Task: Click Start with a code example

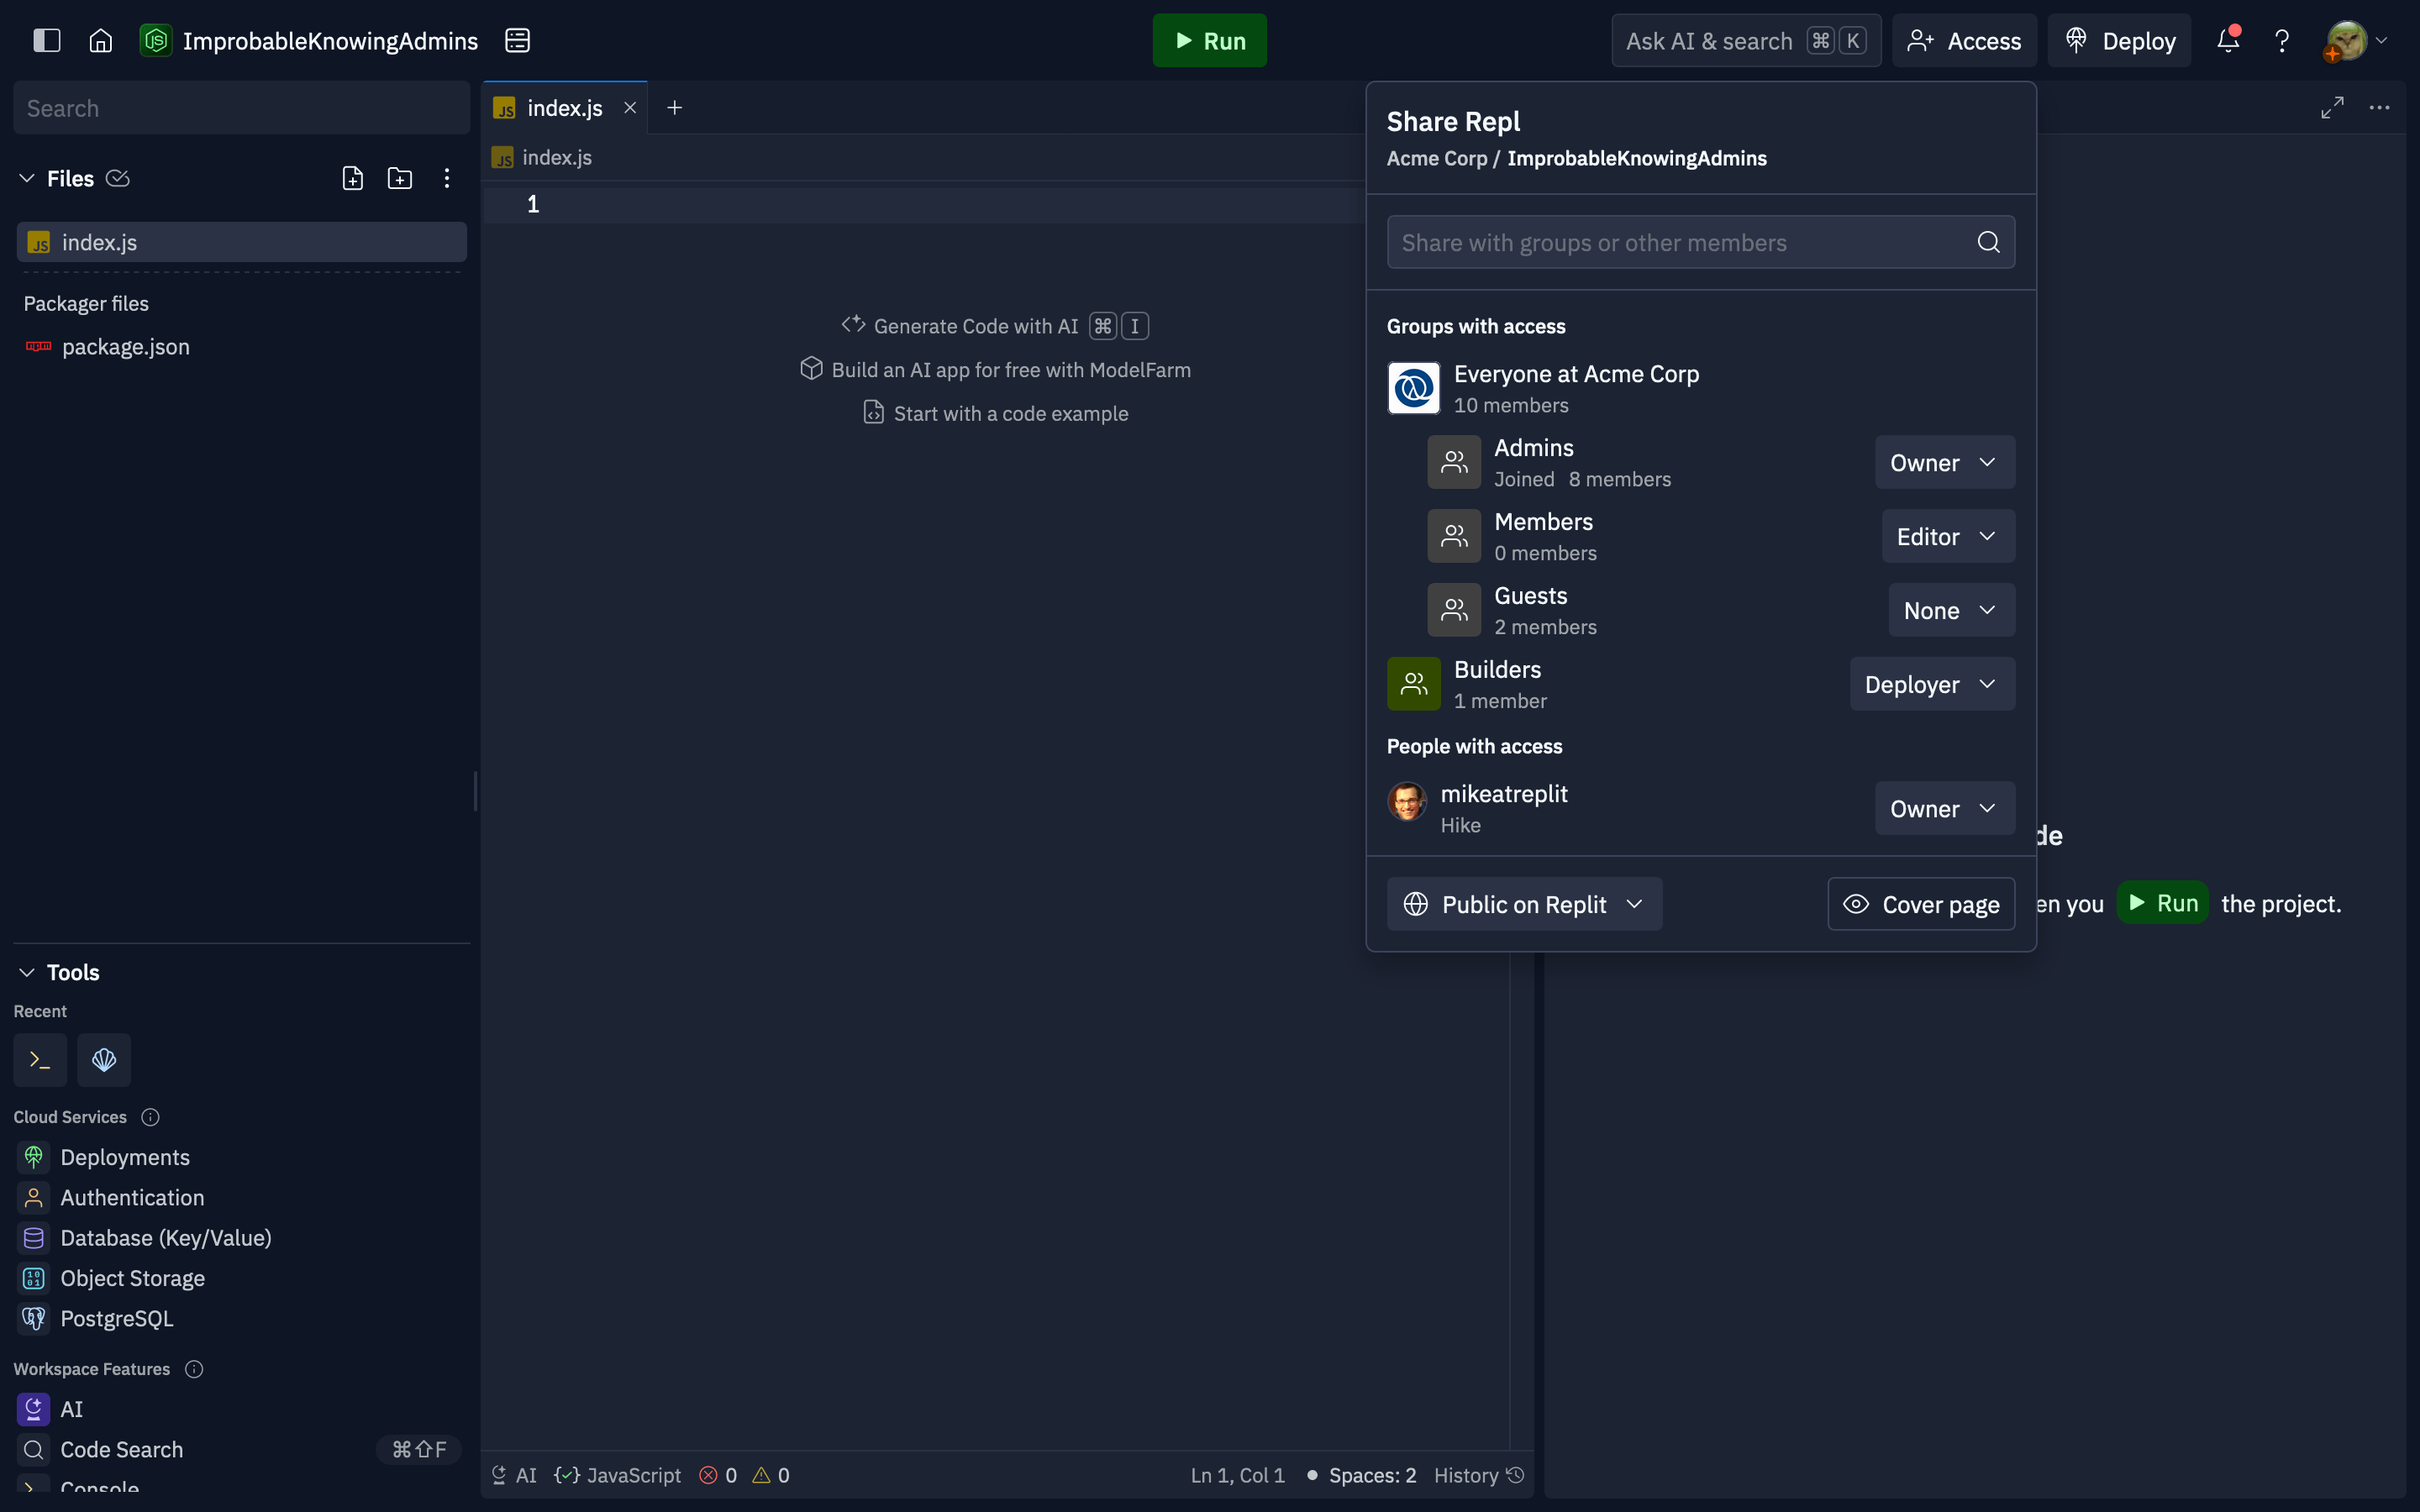Action: click(x=995, y=413)
